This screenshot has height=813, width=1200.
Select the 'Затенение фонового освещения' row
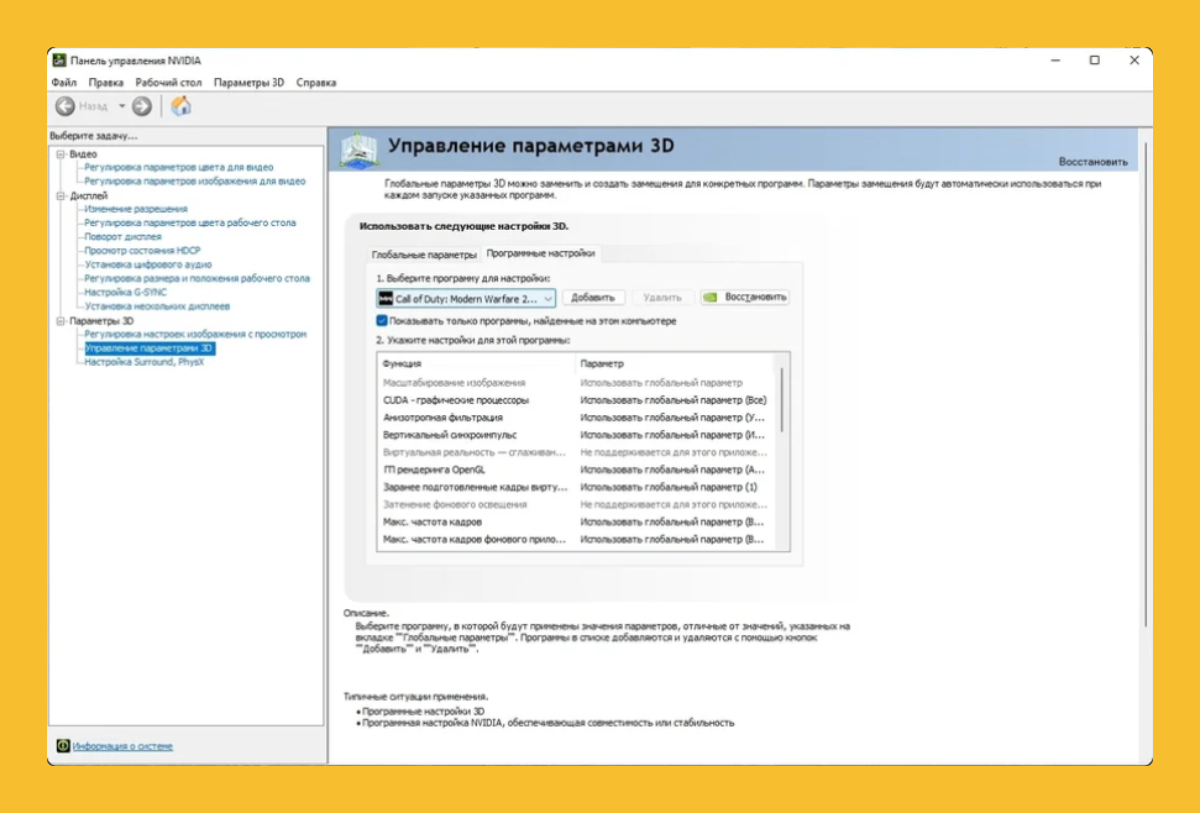click(577, 504)
